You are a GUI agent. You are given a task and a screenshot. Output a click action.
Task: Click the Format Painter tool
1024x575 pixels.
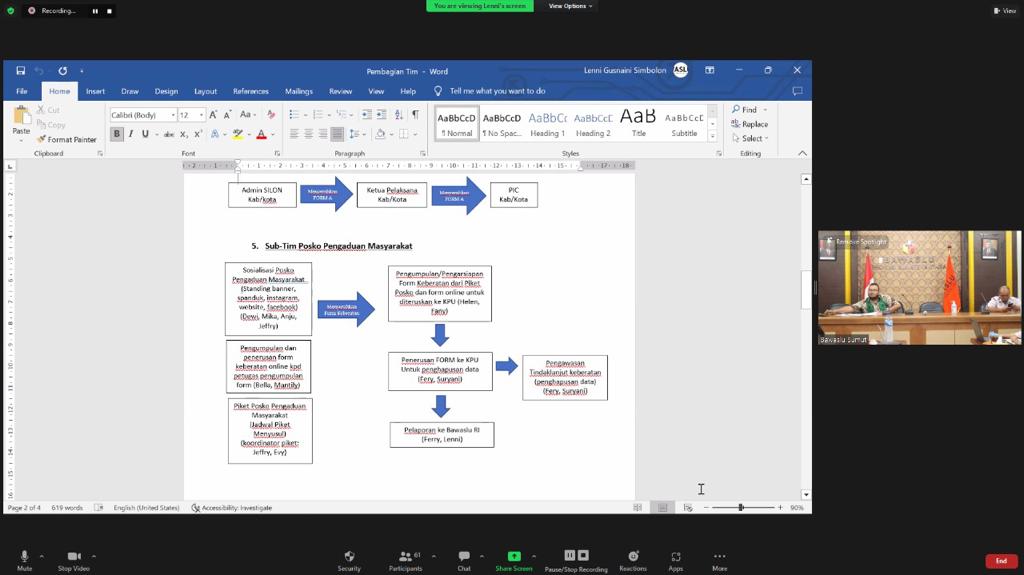click(x=67, y=139)
